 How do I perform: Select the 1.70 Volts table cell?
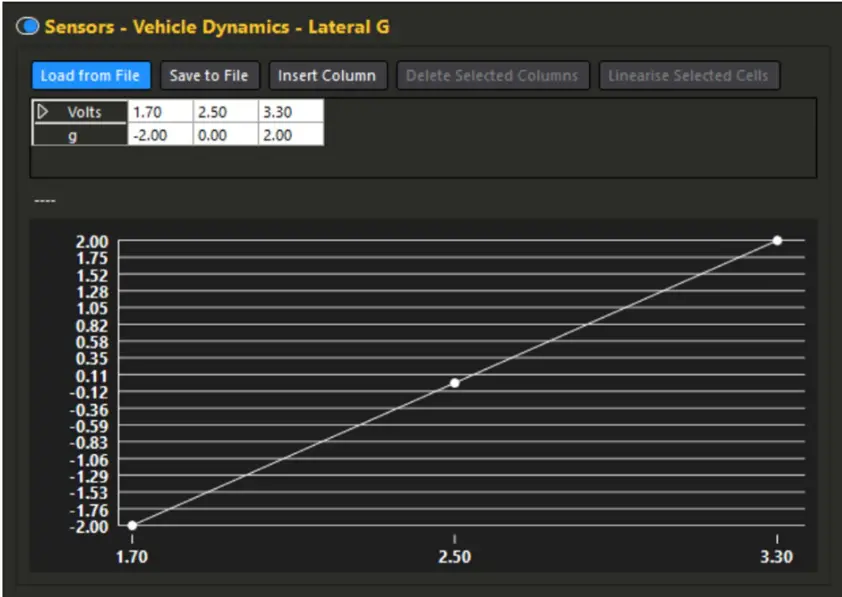[x=159, y=112]
